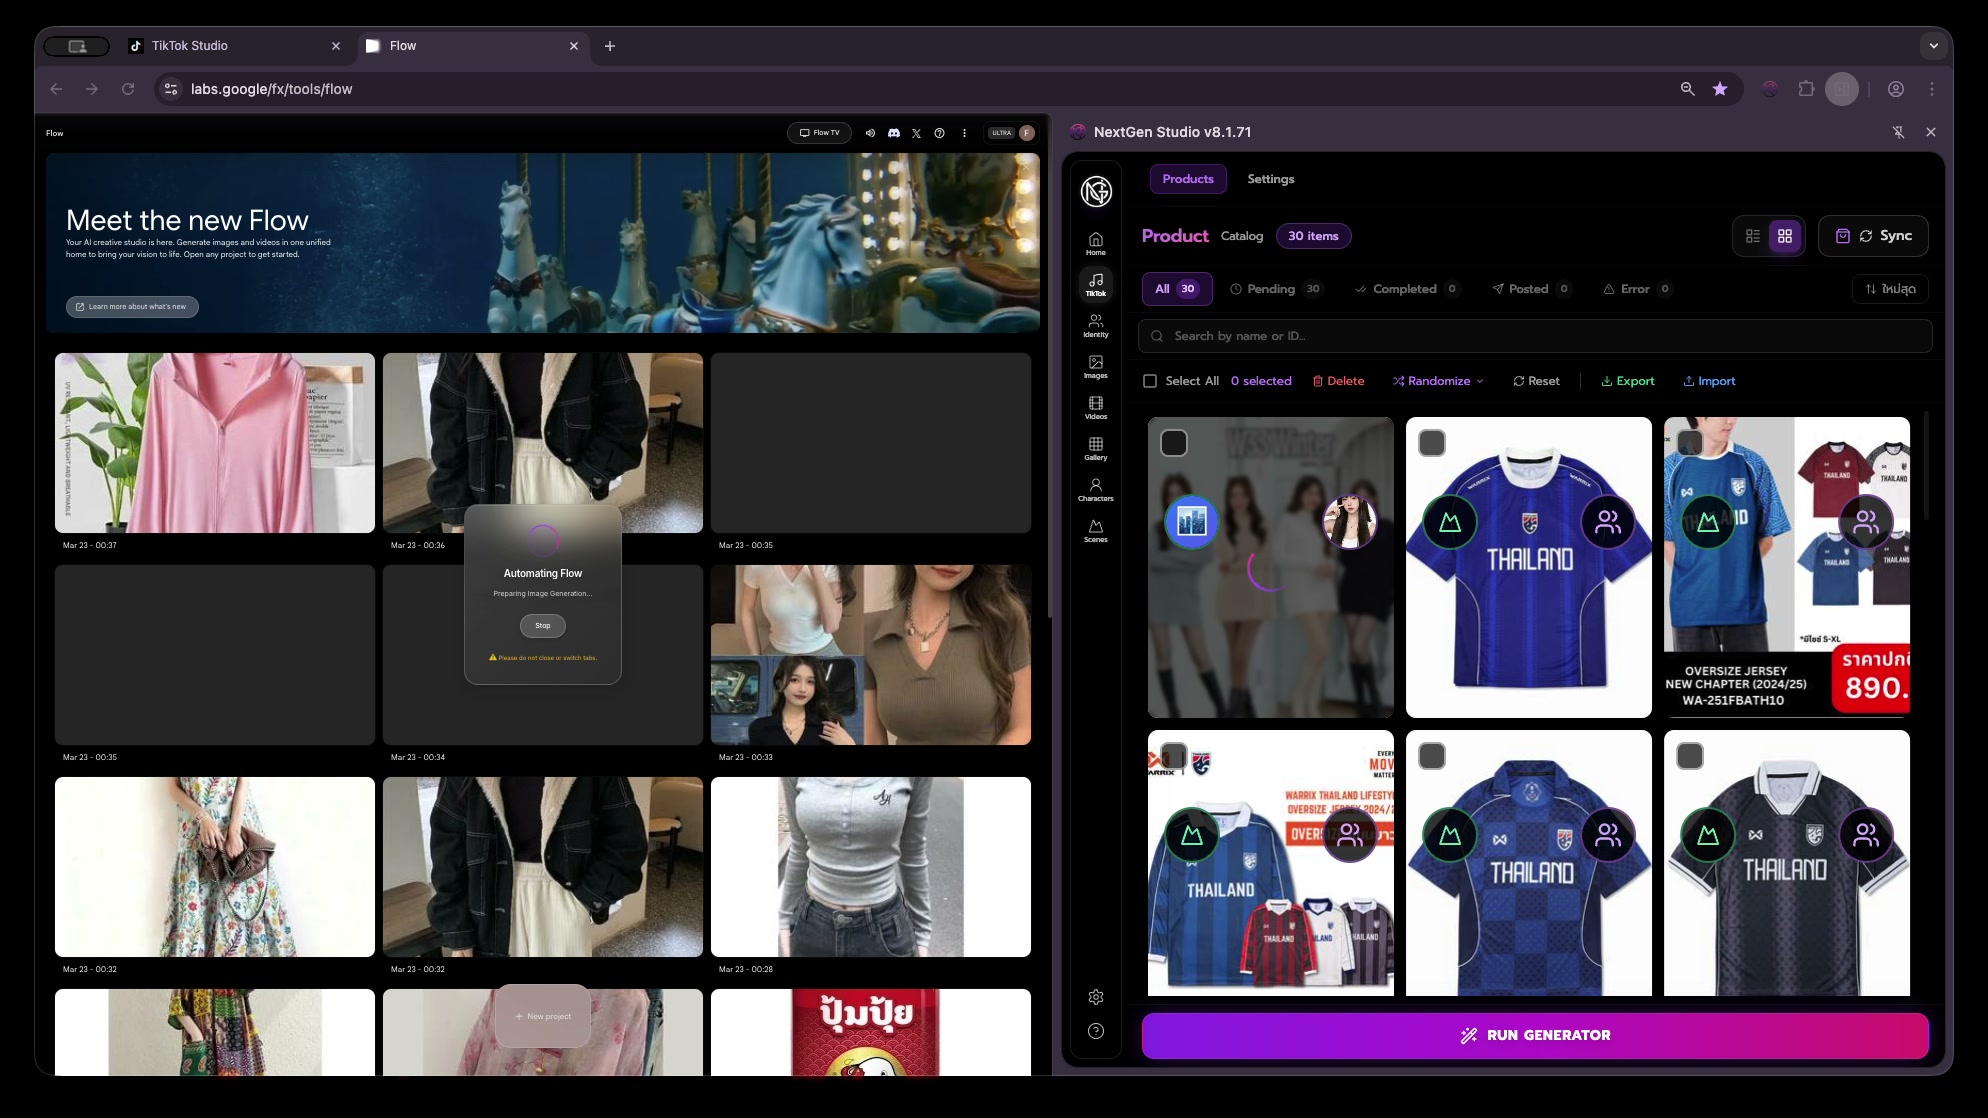1988x1118 pixels.
Task: Click the help question-mark icon in NextGen sidebar
Action: point(1096,1031)
